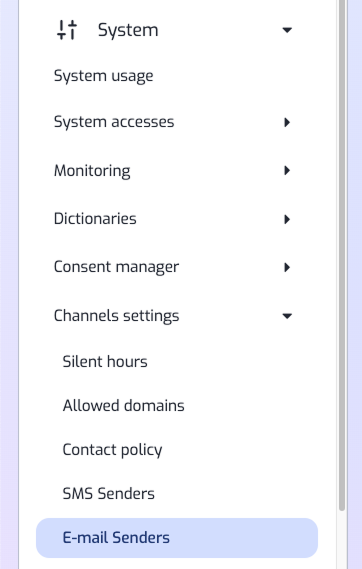
Task: Open the Contact policy settings
Action: 112,450
